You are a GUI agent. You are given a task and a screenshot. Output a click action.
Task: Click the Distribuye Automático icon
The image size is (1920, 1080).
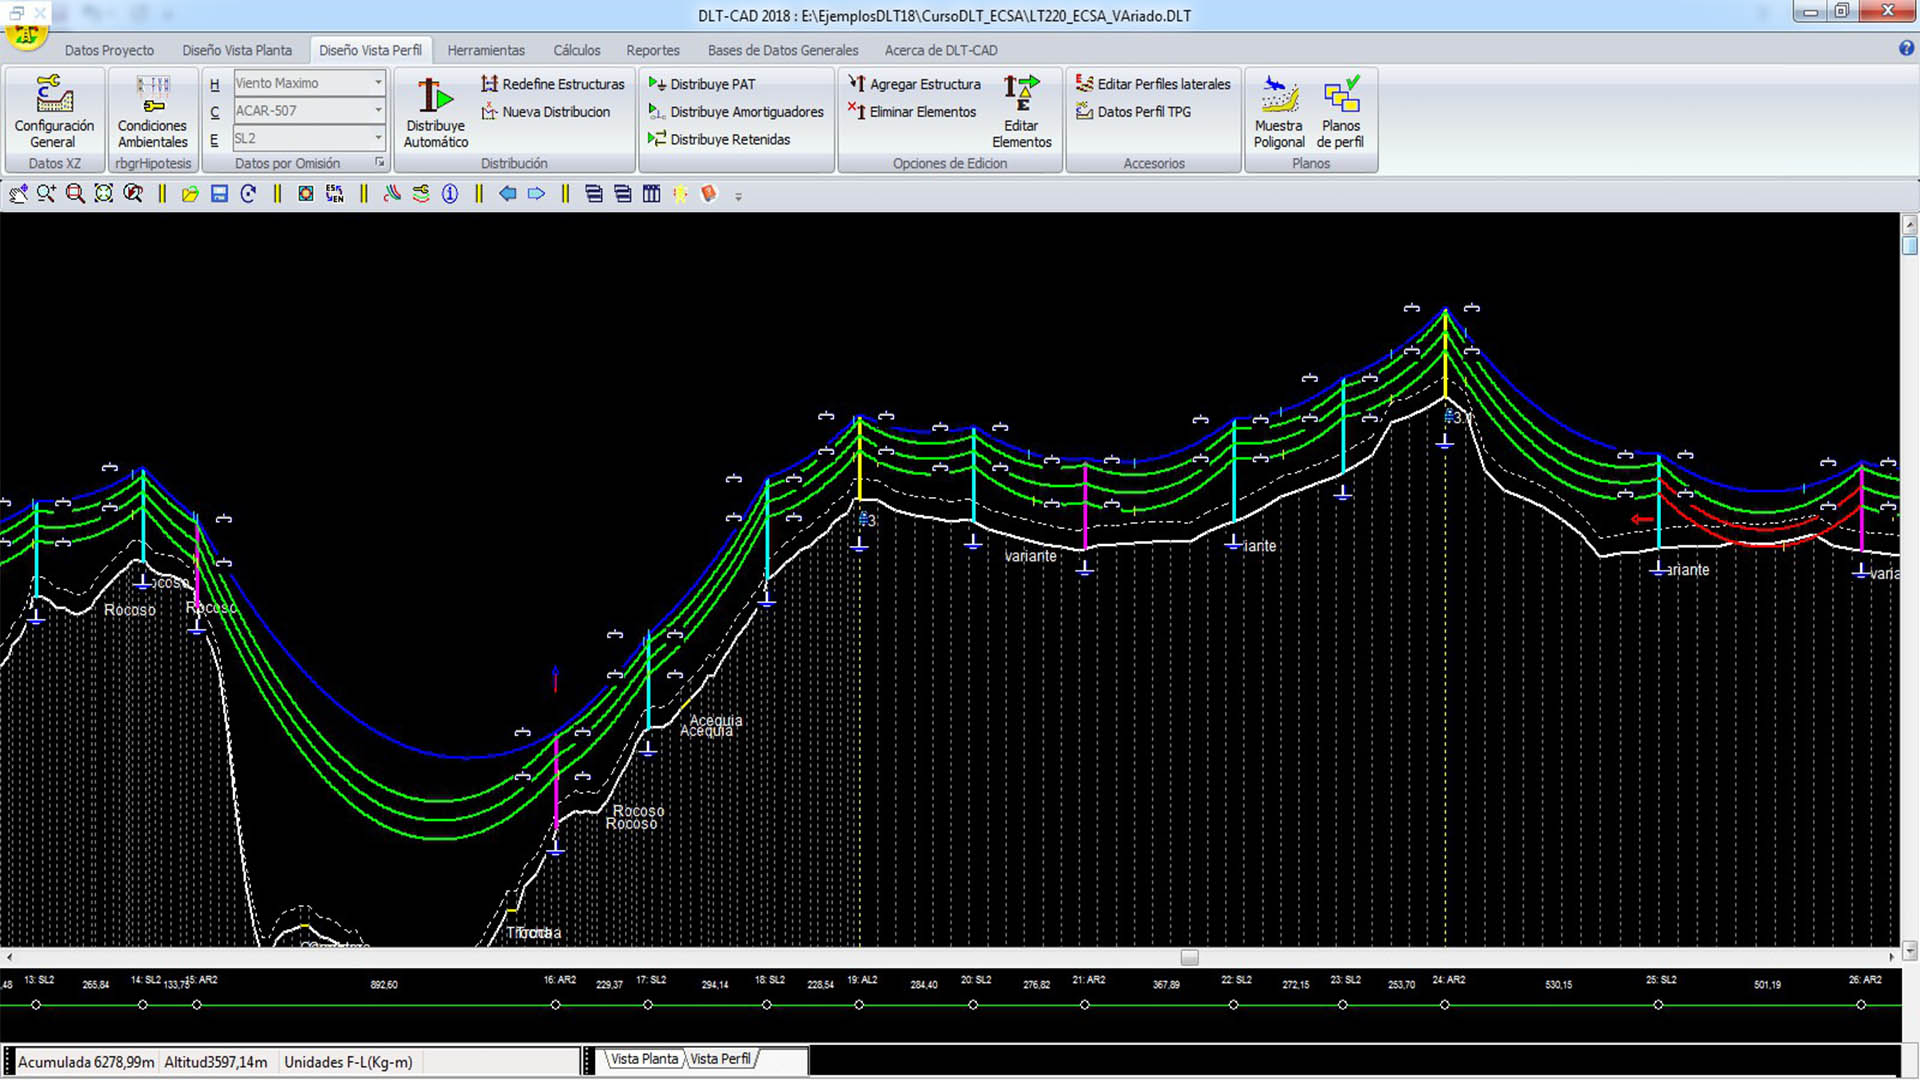(x=435, y=97)
